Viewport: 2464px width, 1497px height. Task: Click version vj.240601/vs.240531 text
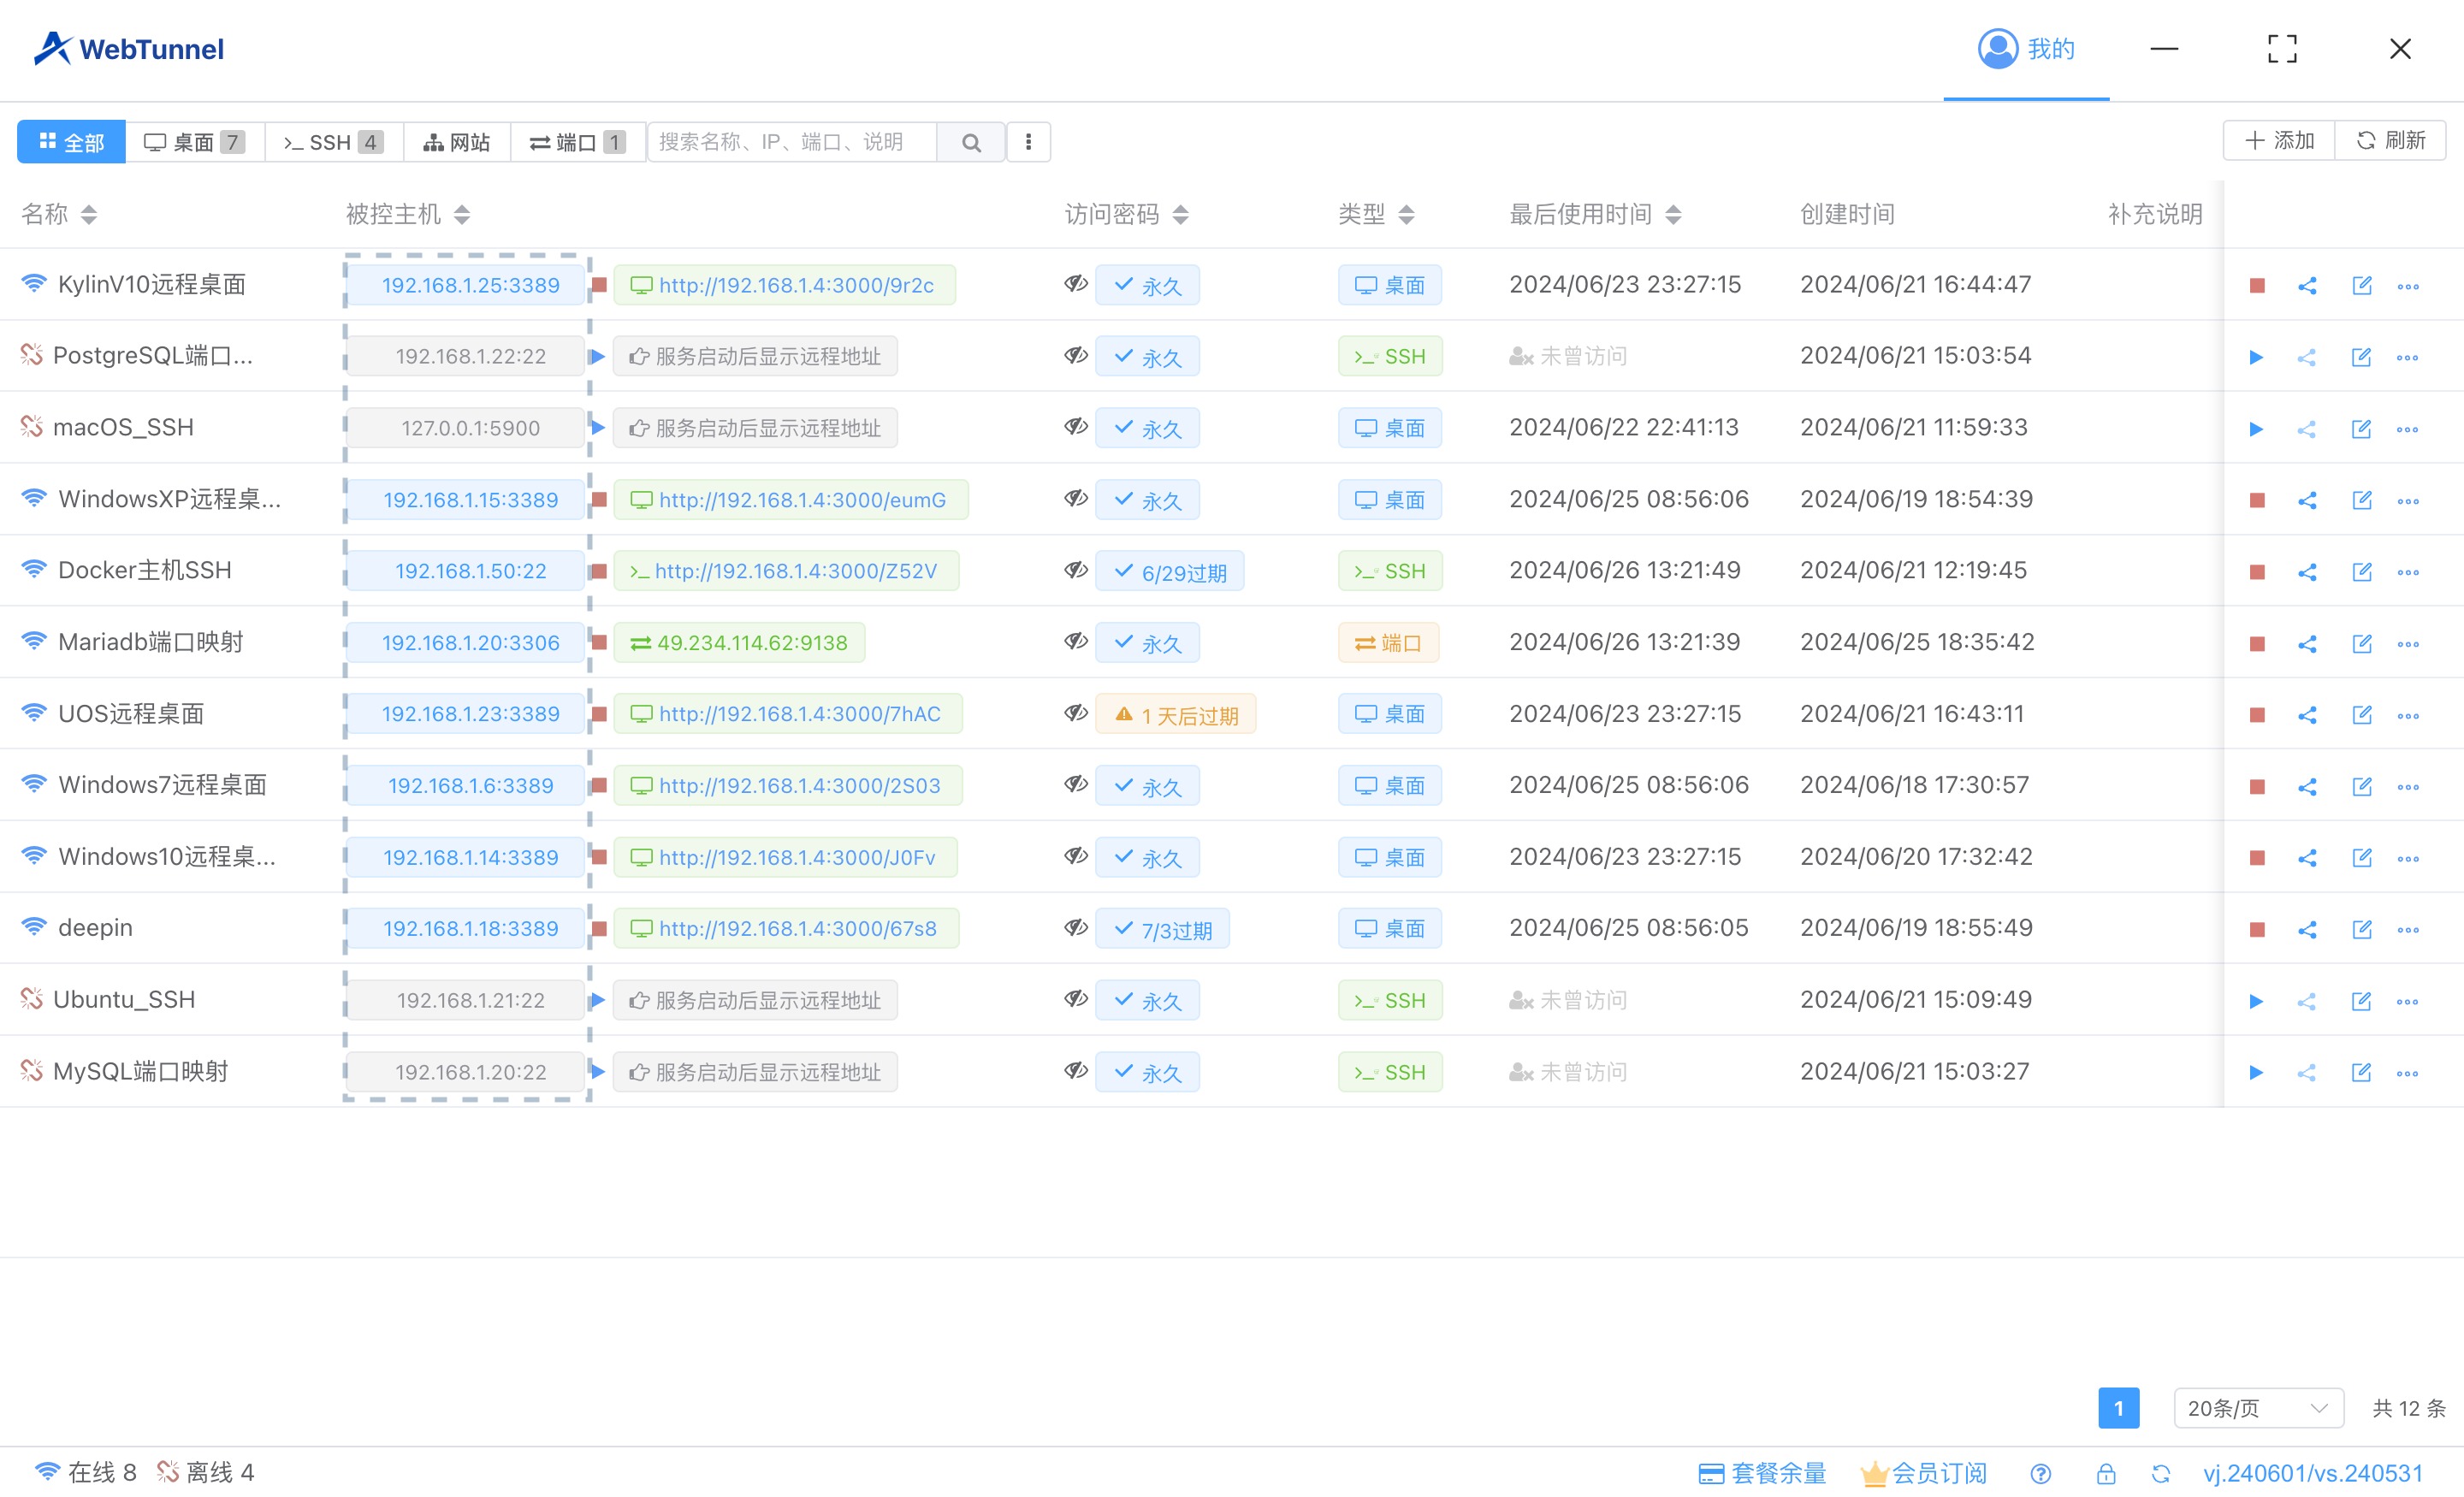tap(2313, 1473)
